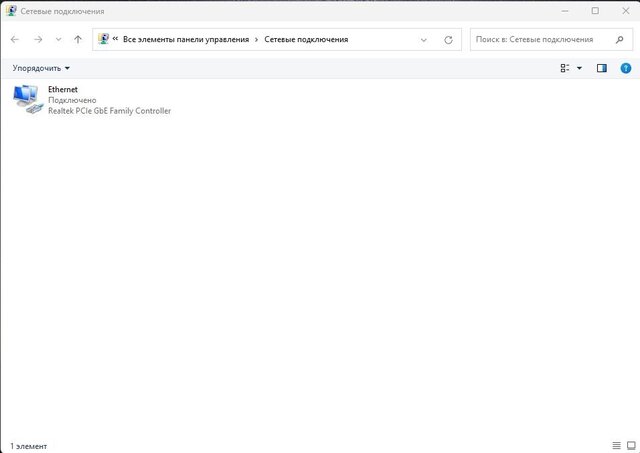
Task: Click the change view layout icon
Action: click(x=564, y=68)
